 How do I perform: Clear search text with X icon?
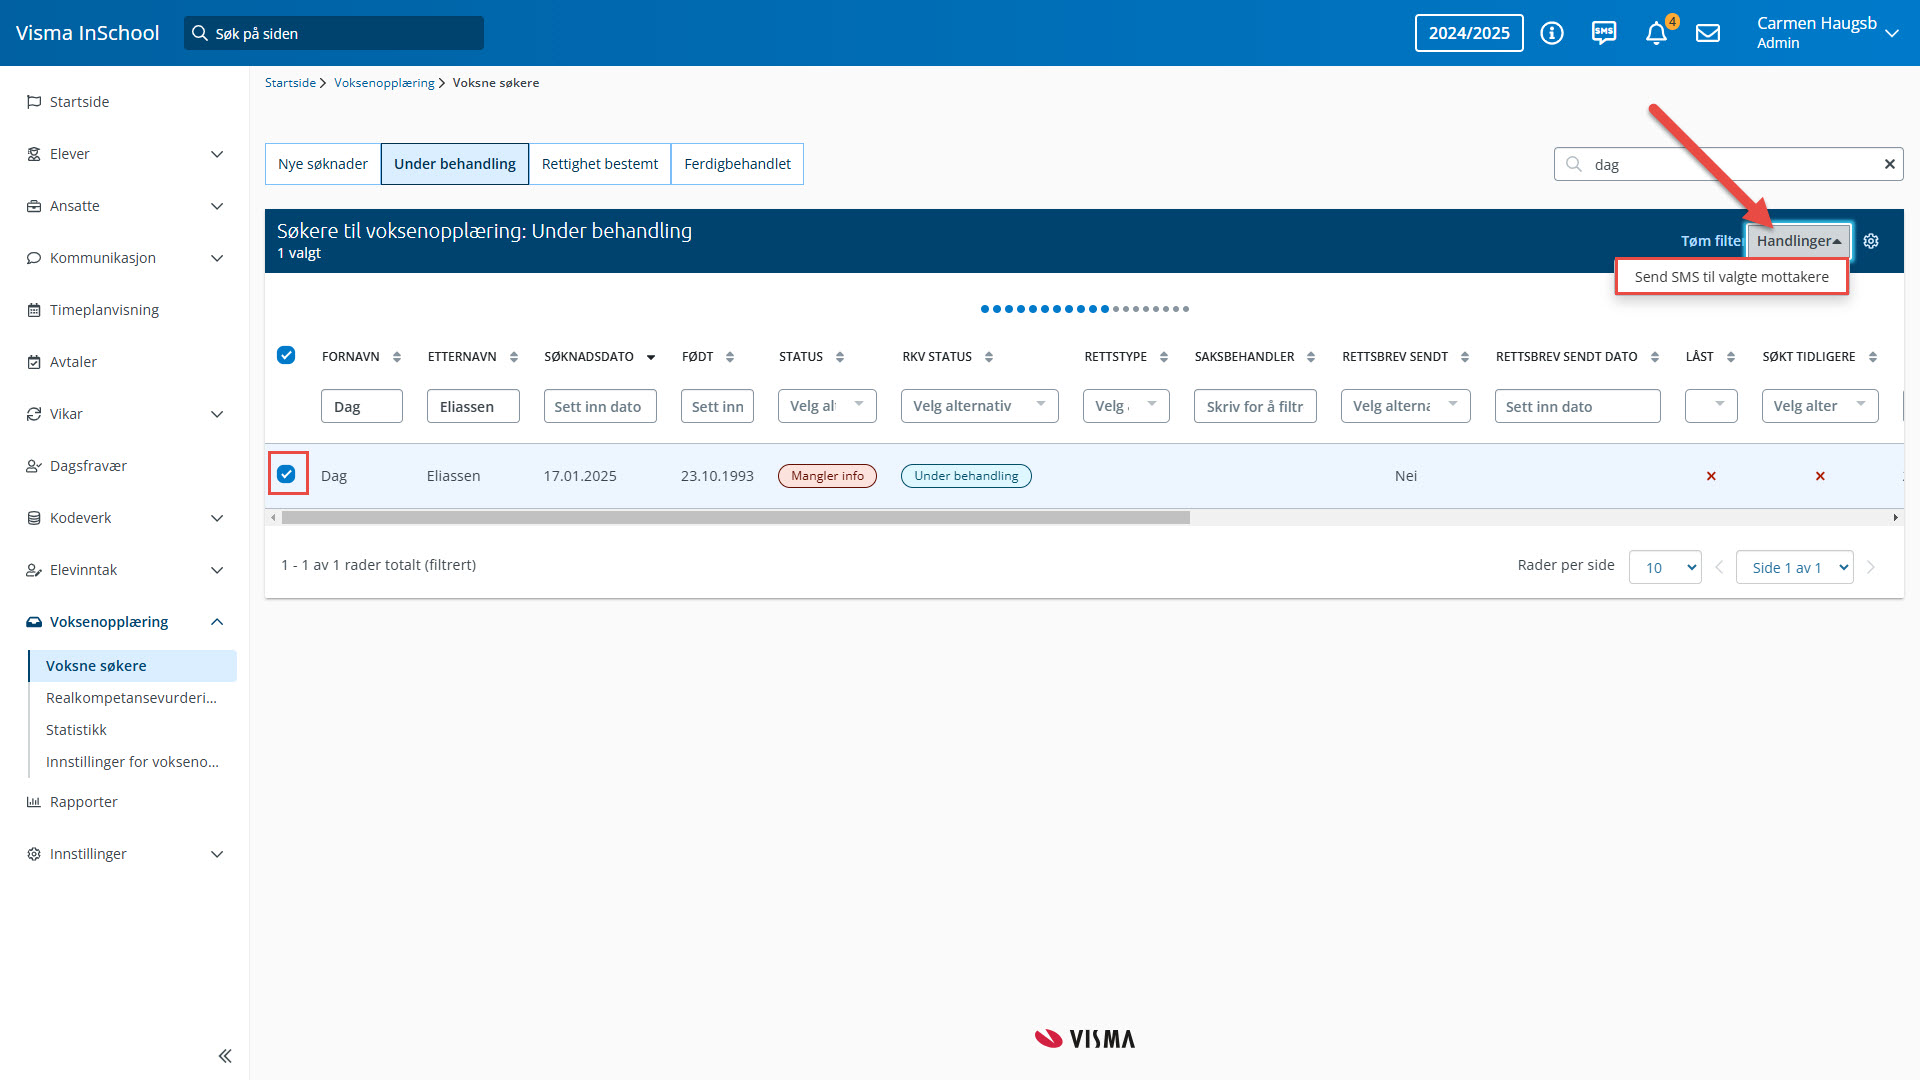click(1889, 164)
